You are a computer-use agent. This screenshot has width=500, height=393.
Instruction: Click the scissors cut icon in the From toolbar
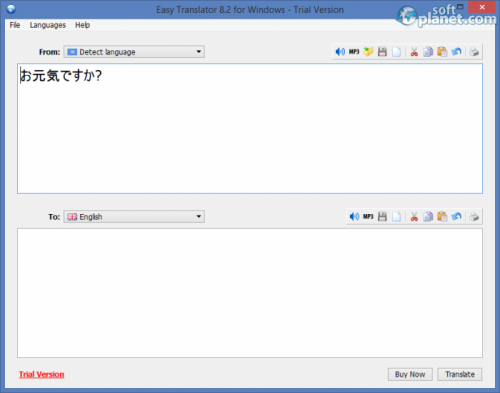[x=414, y=52]
